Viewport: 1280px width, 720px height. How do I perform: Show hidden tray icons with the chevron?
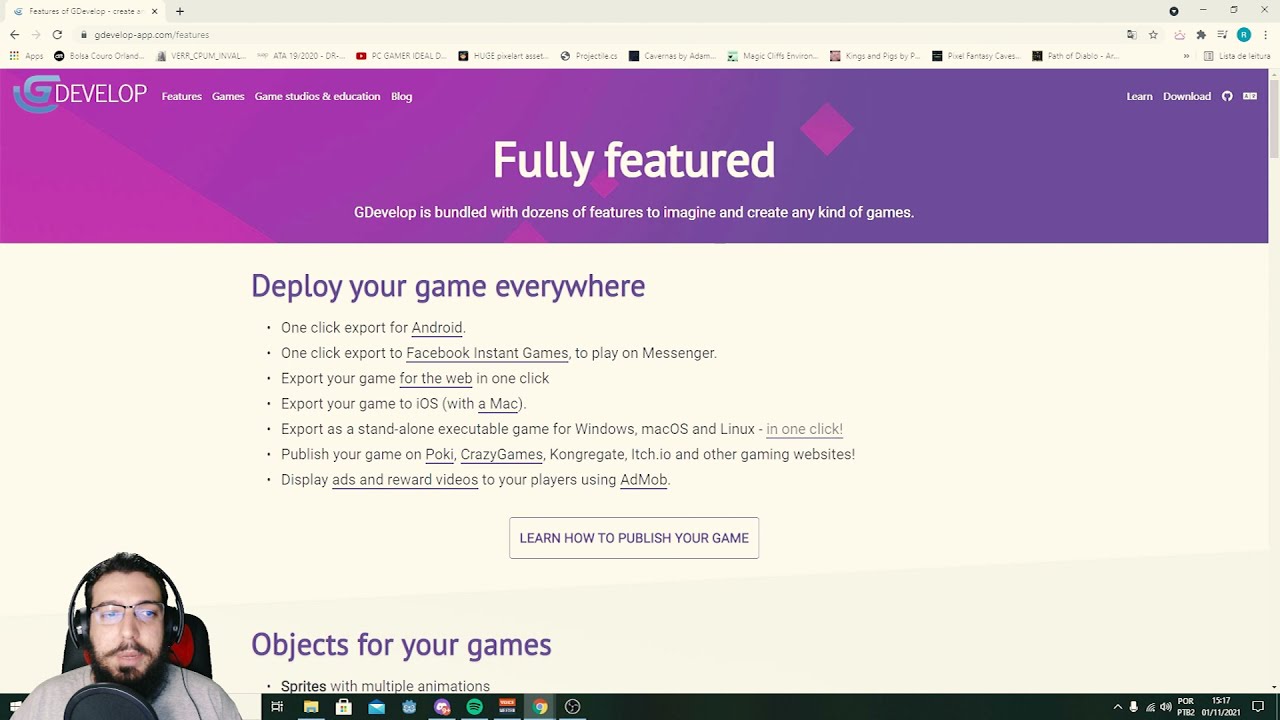point(1118,707)
